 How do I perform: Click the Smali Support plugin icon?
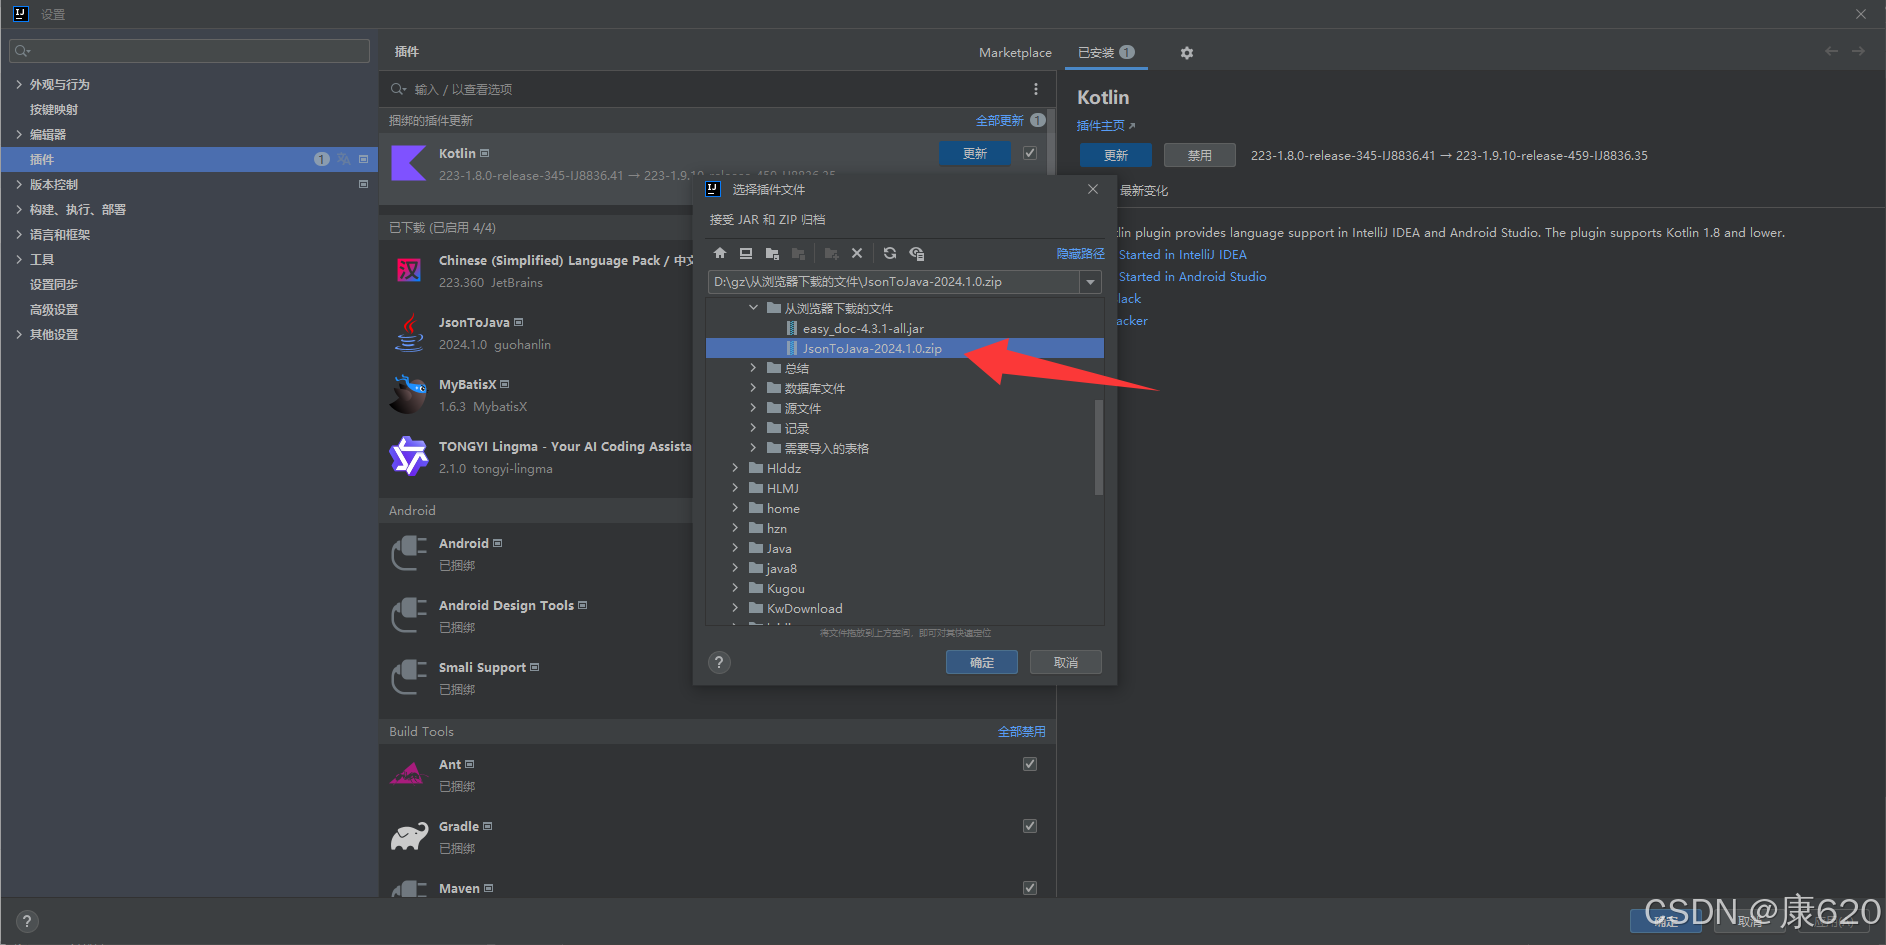pos(408,677)
